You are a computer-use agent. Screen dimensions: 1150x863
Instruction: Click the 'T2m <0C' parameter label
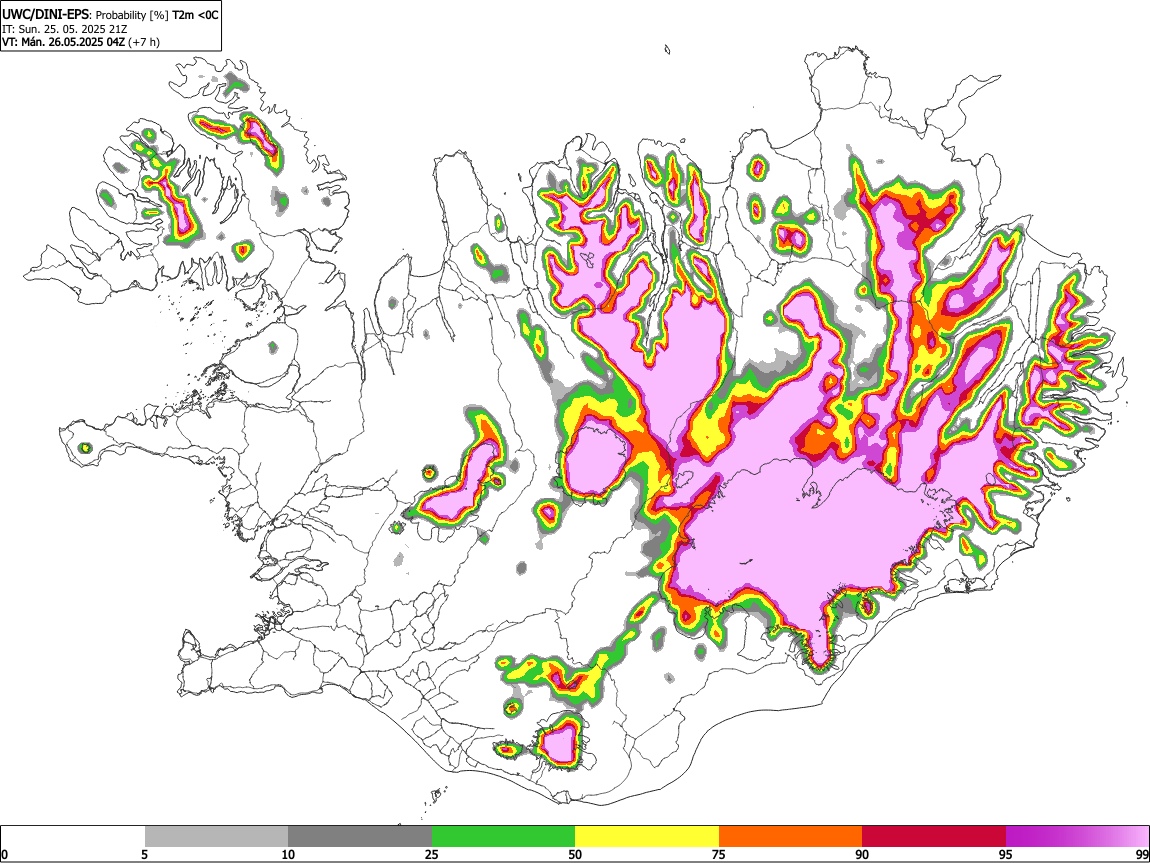click(195, 15)
